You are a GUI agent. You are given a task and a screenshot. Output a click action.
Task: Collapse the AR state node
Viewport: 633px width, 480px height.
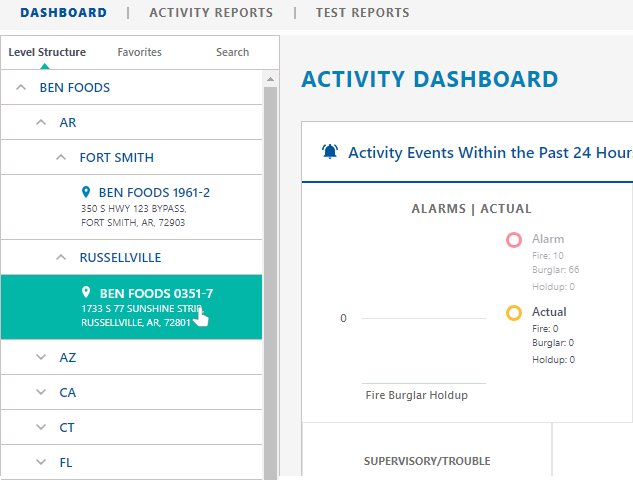(41, 123)
